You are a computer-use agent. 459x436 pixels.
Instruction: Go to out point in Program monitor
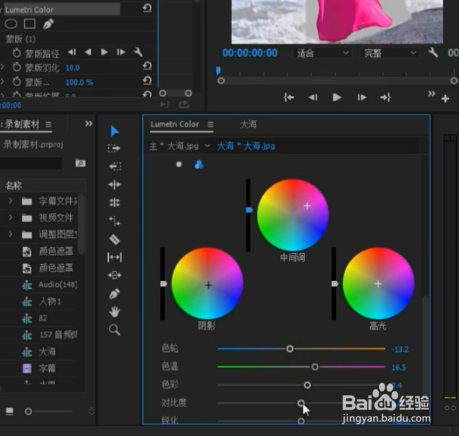(x=385, y=97)
